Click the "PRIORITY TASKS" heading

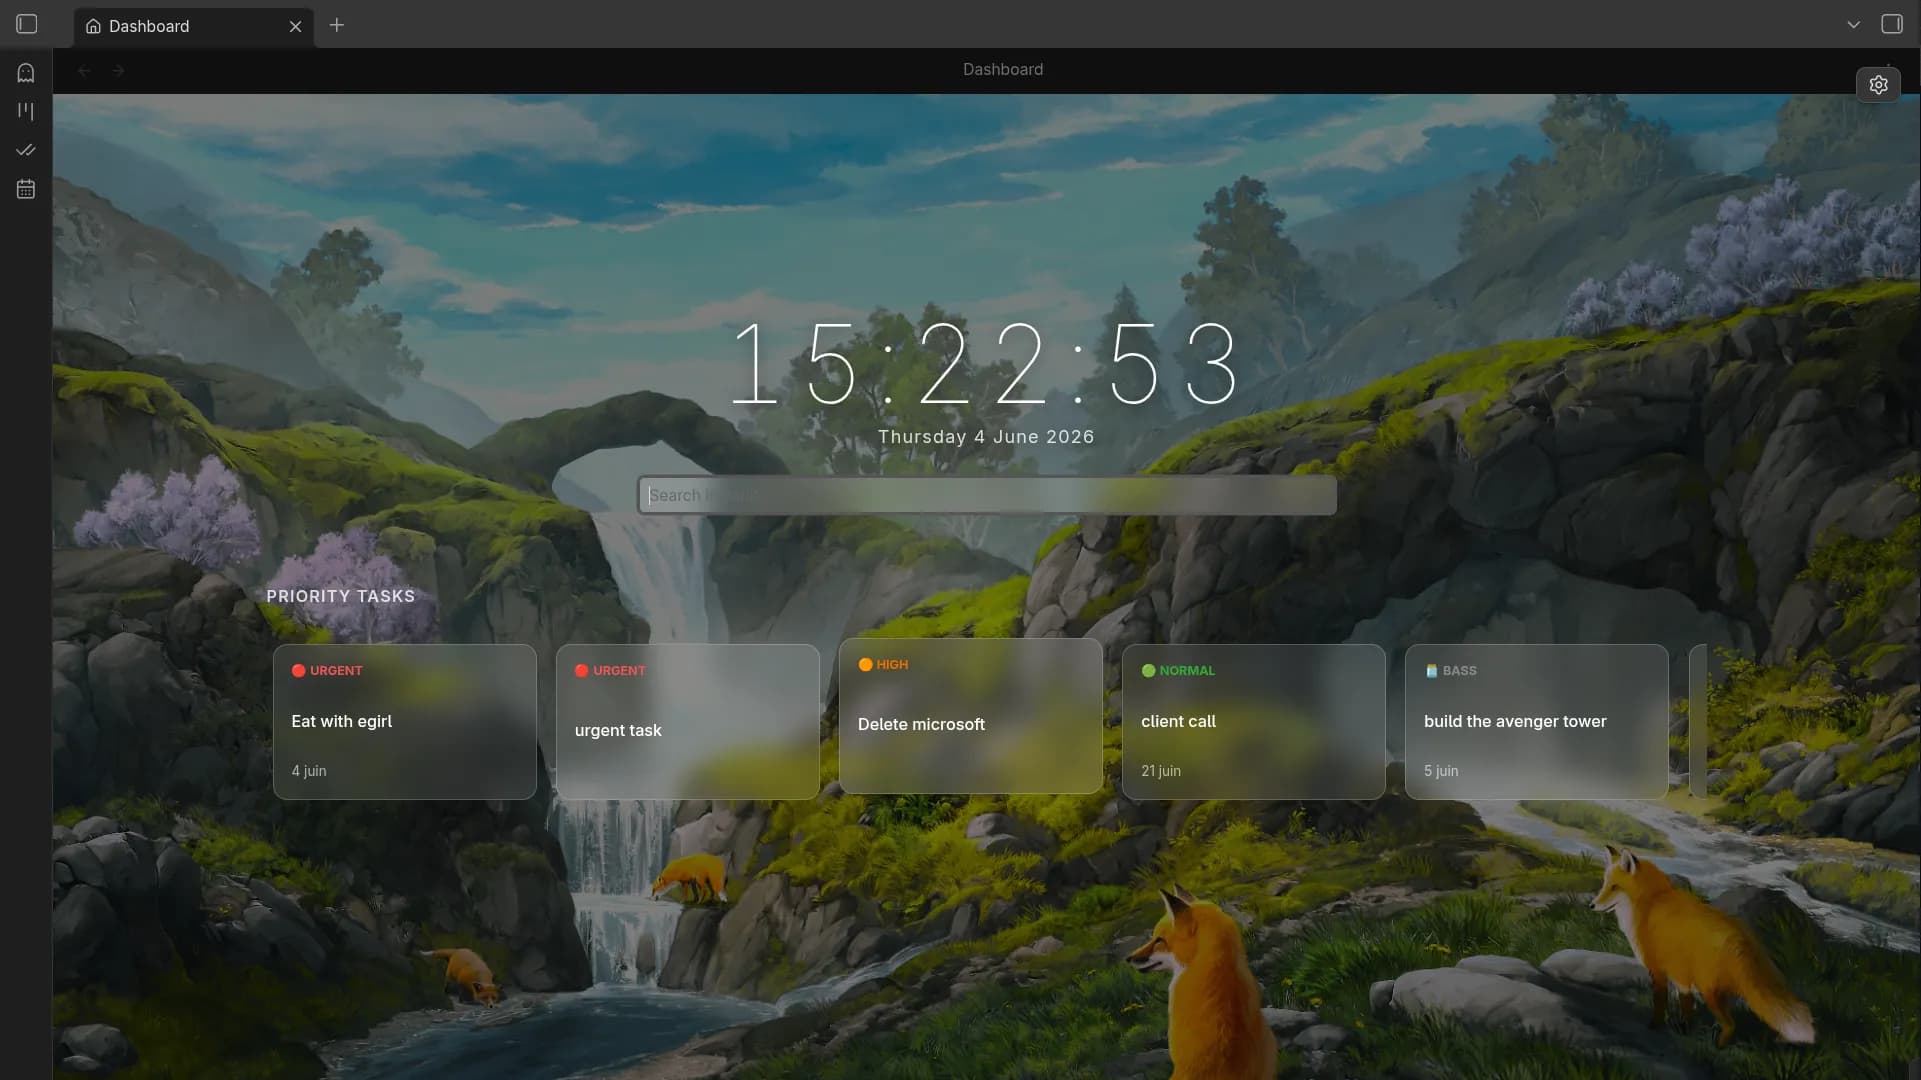pos(341,596)
